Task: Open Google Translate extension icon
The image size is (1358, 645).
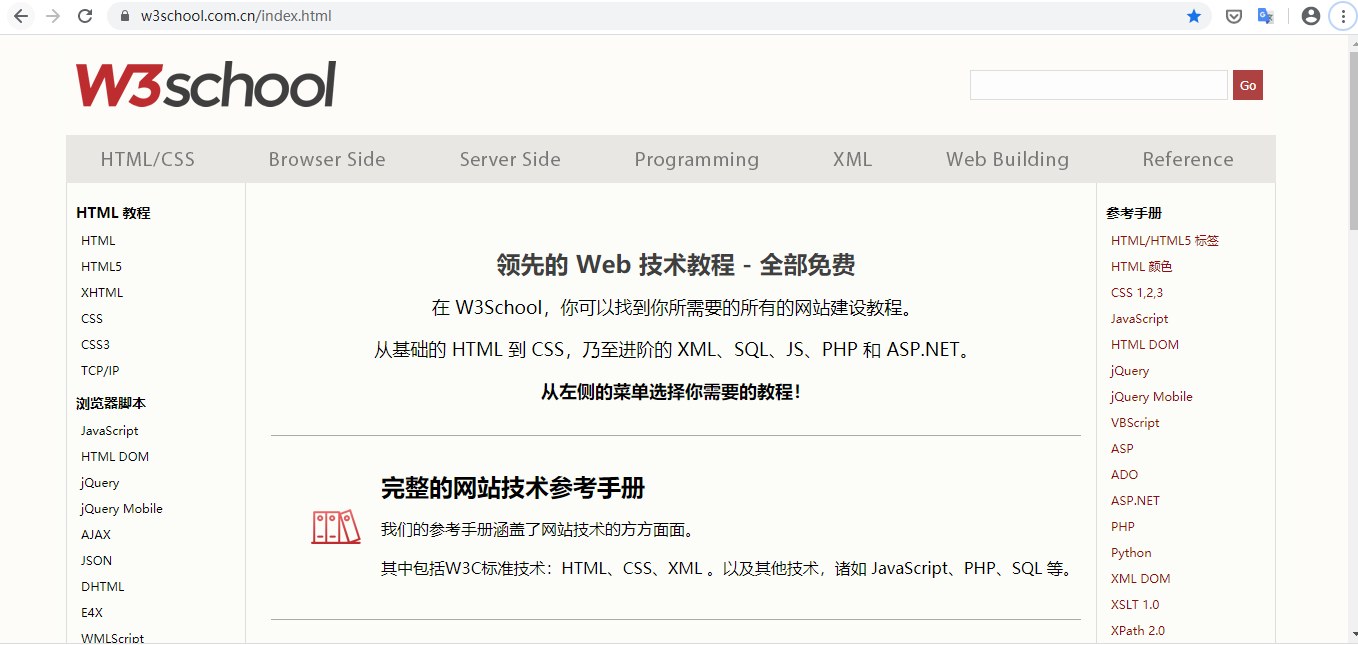Action: pos(1265,16)
